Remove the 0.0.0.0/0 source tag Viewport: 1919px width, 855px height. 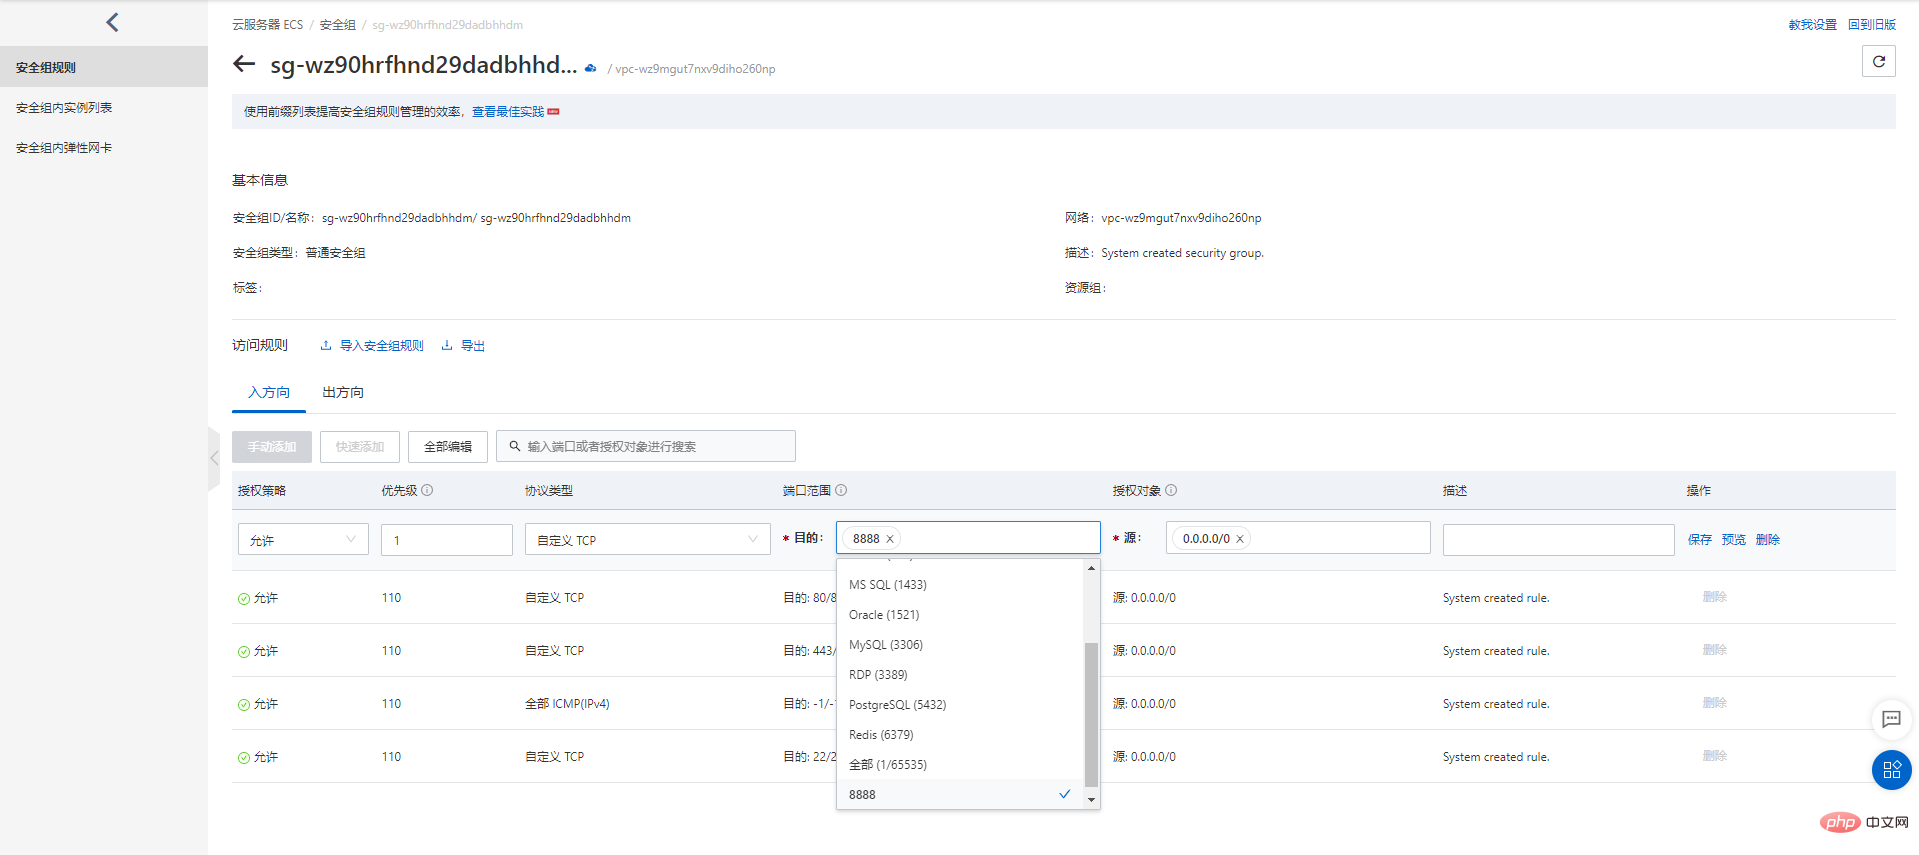point(1240,539)
